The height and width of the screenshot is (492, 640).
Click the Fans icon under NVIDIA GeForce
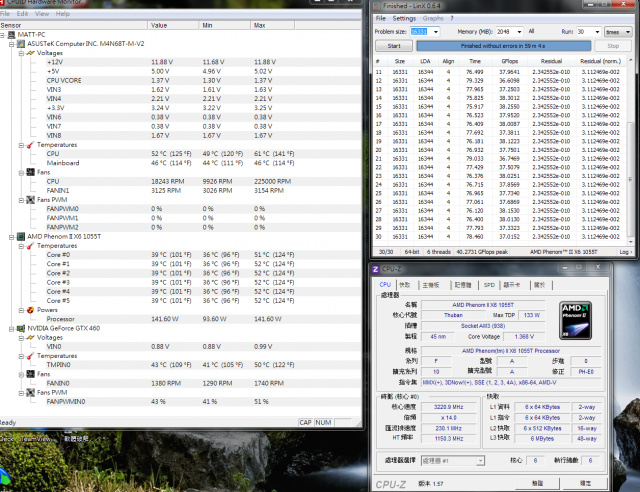[31, 374]
